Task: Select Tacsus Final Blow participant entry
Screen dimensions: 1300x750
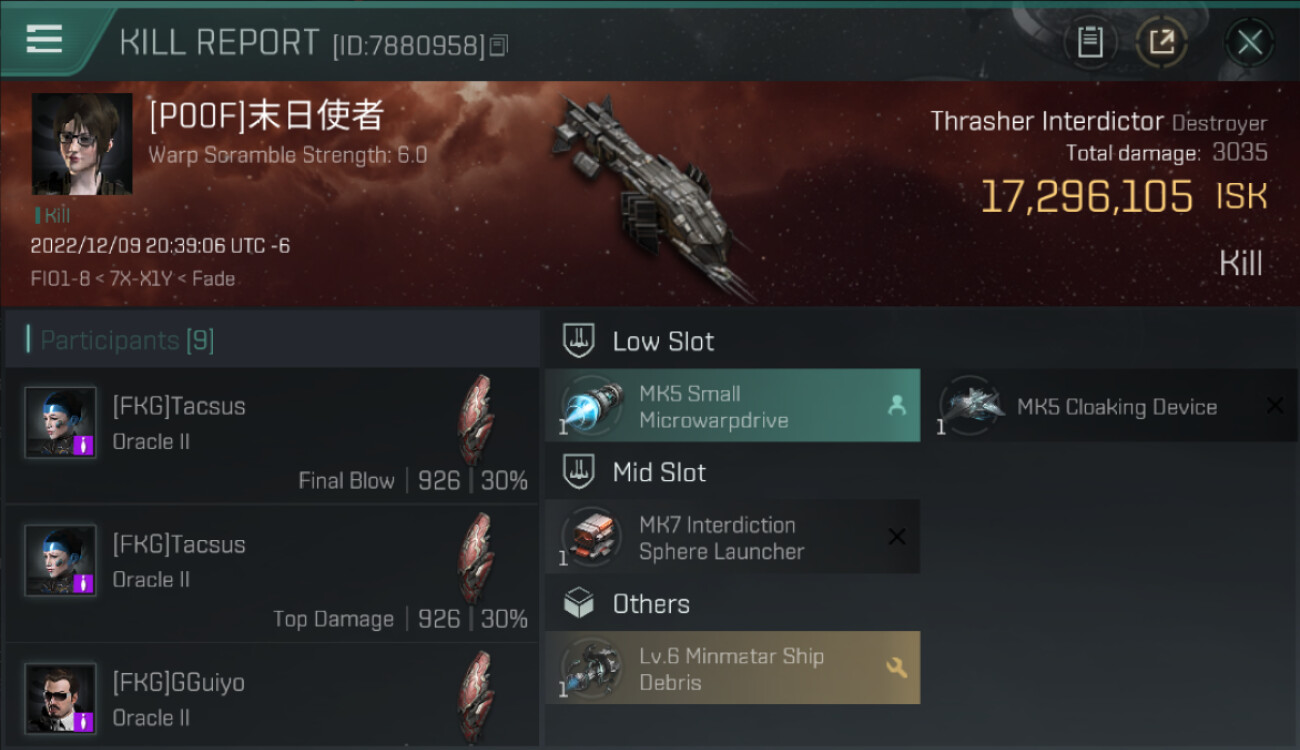Action: (x=272, y=436)
